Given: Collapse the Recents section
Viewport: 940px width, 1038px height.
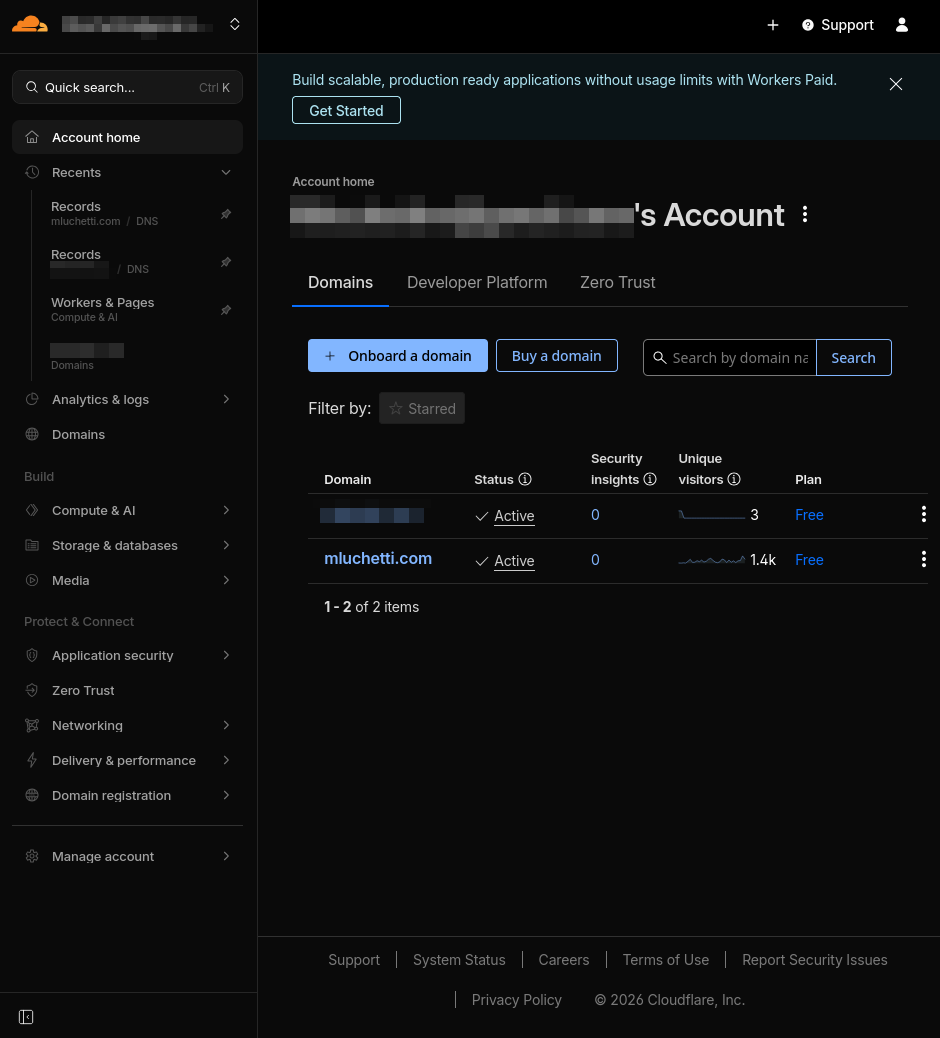Looking at the screenshot, I should point(226,172).
